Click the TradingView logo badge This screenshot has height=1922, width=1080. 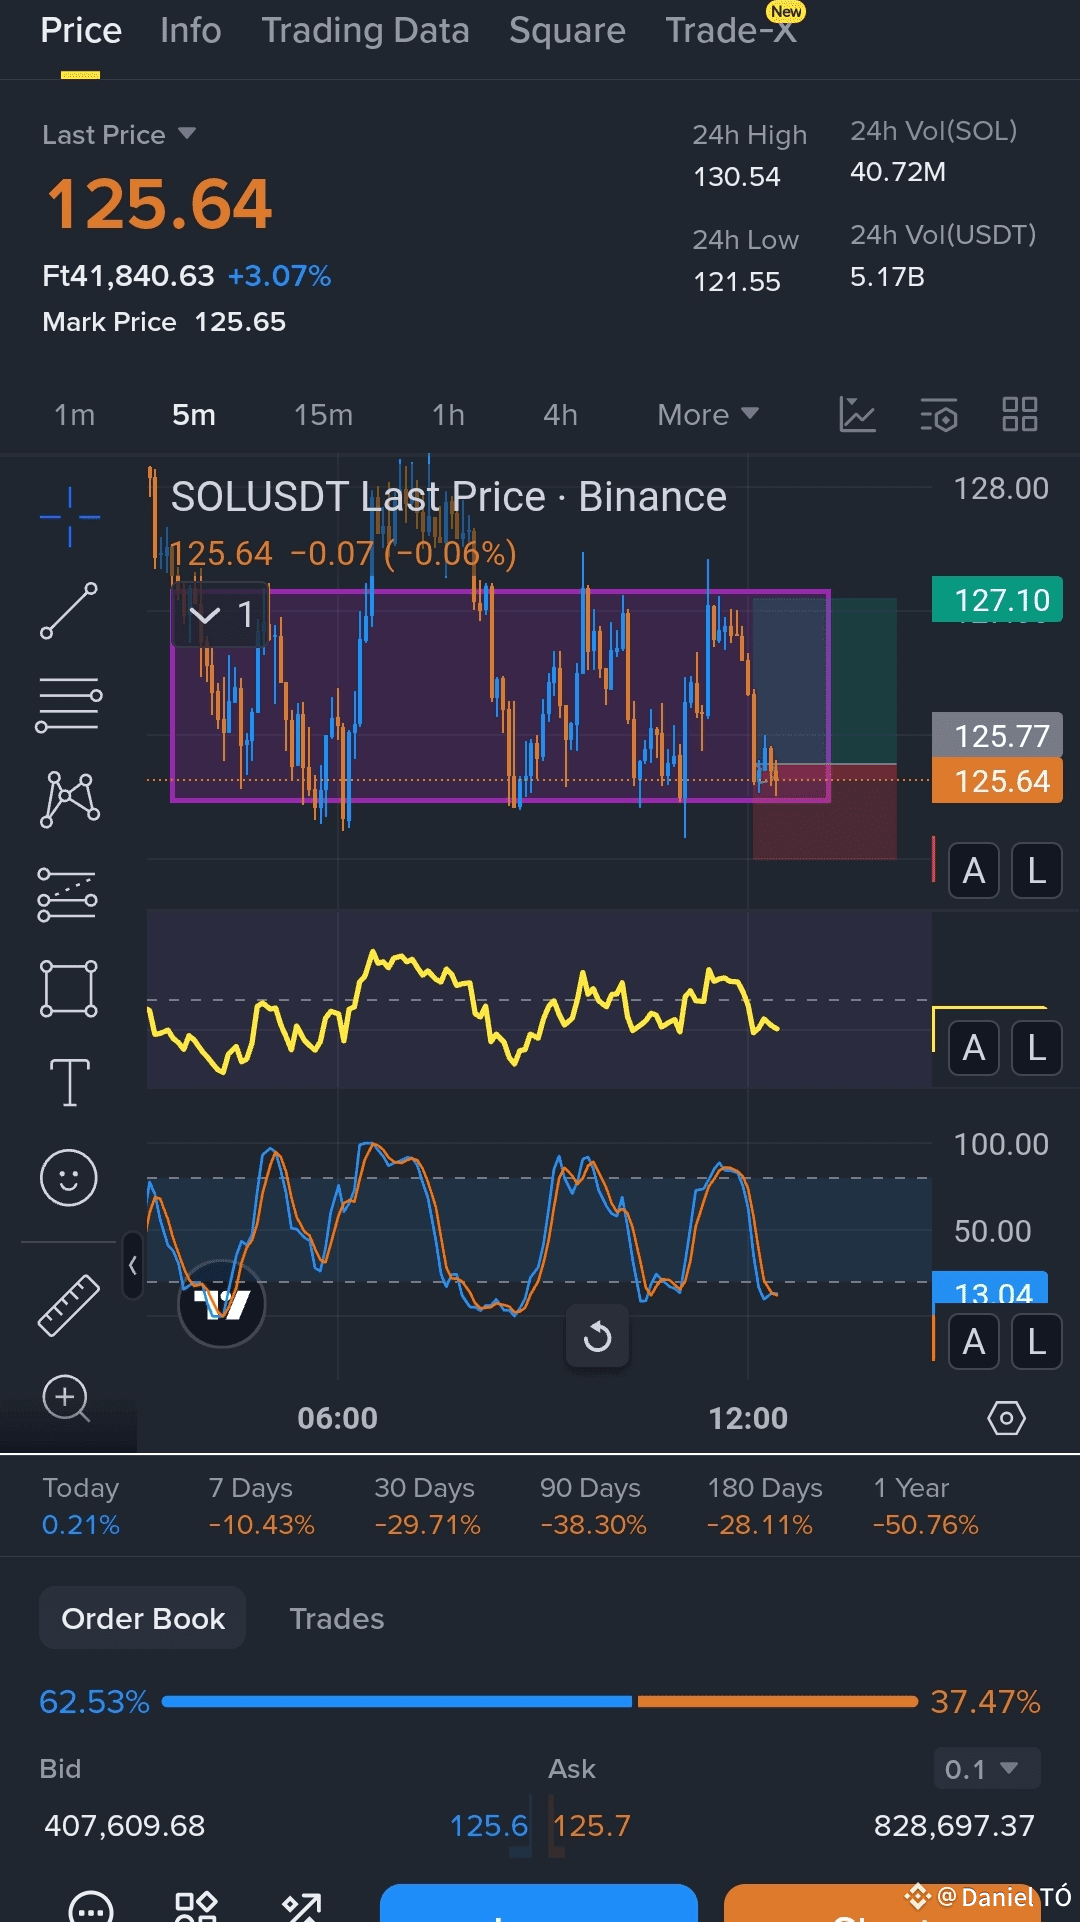[x=221, y=1303]
